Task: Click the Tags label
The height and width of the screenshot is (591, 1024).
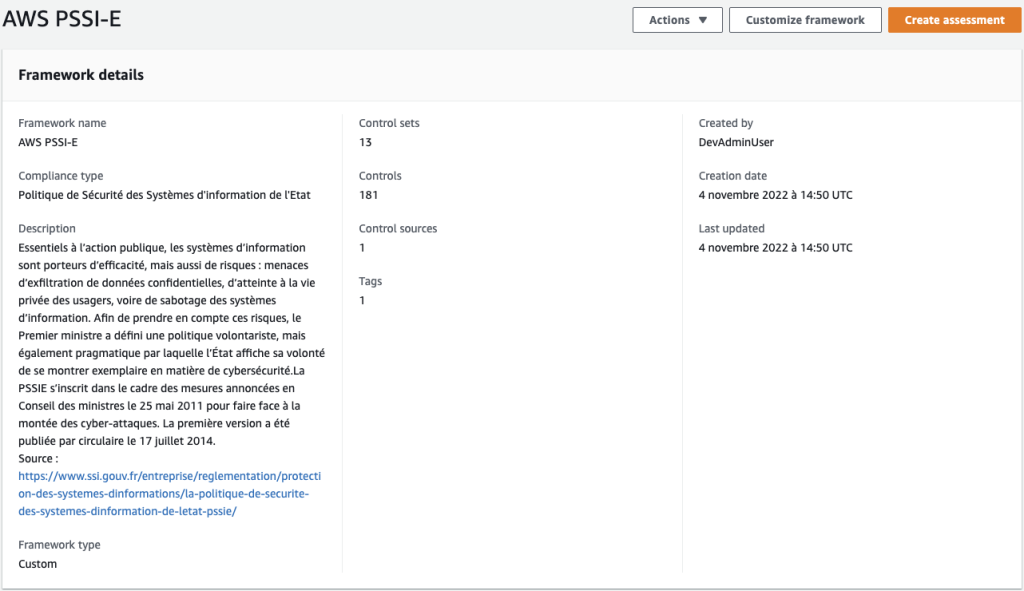Action: coord(370,281)
